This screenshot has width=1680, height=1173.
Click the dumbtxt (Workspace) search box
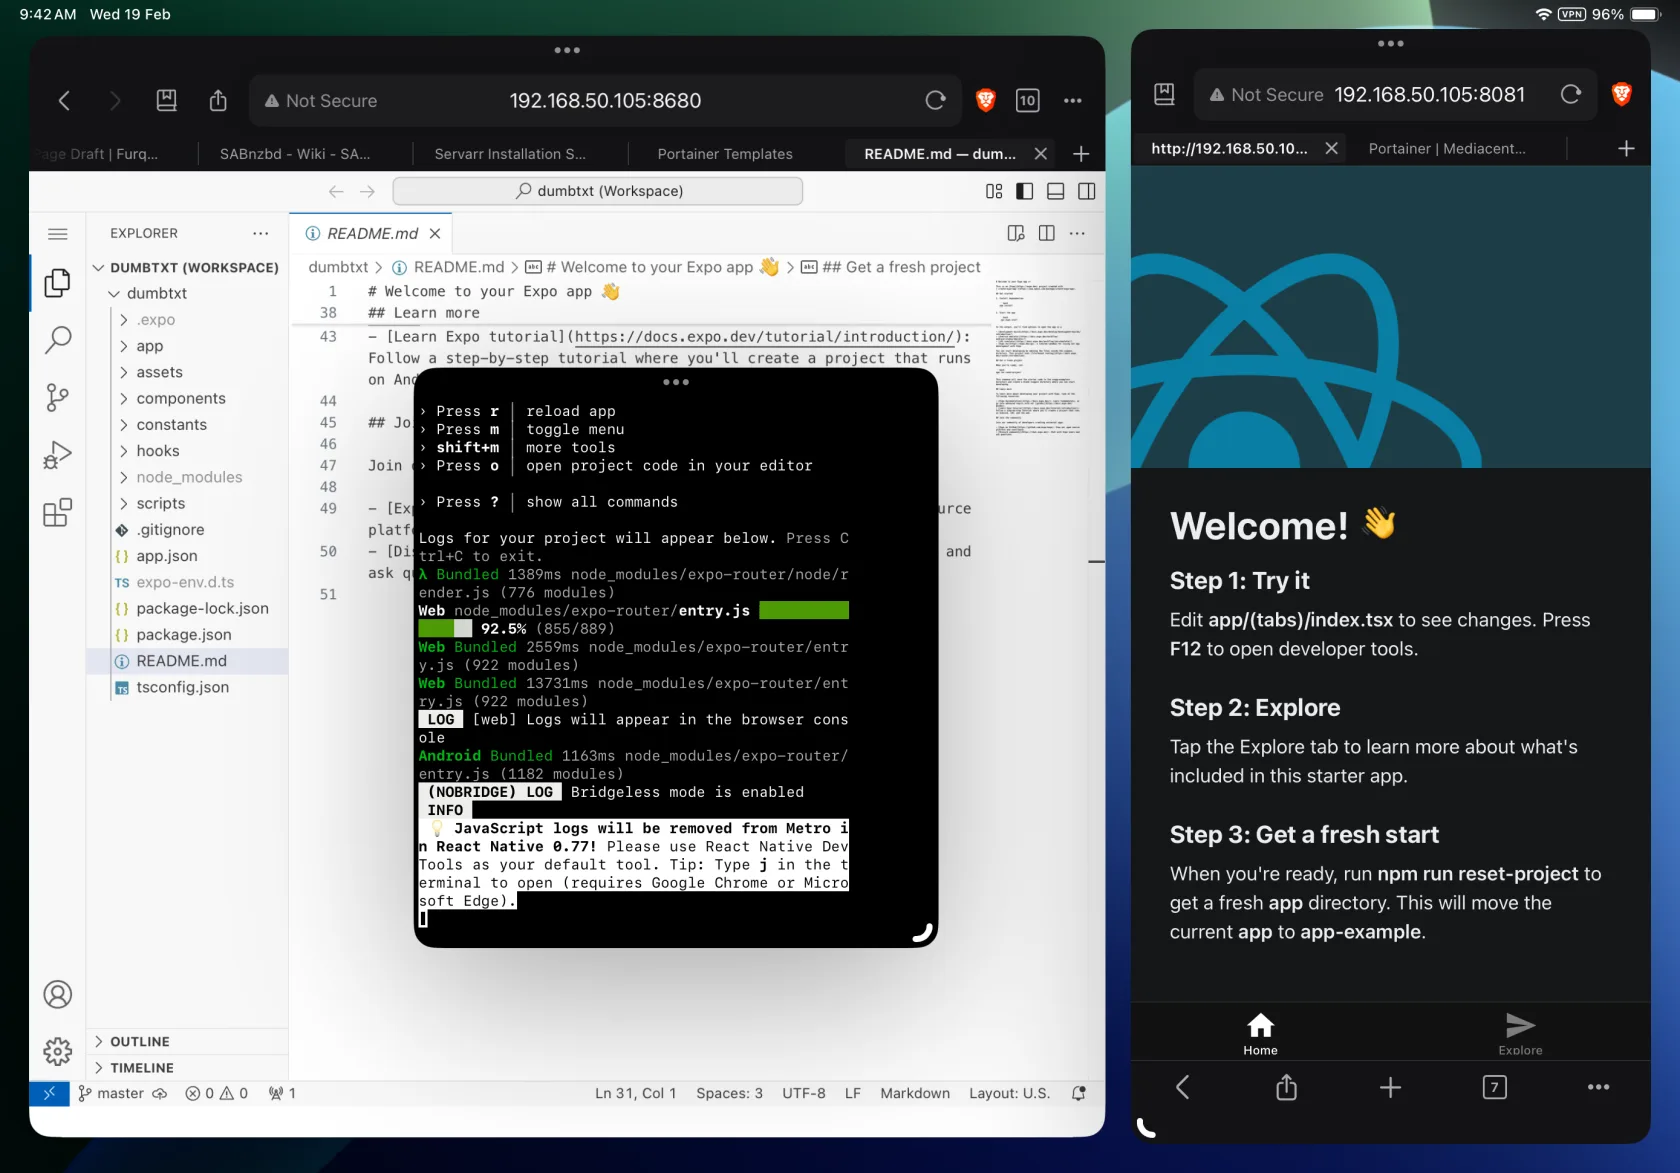[x=598, y=191]
